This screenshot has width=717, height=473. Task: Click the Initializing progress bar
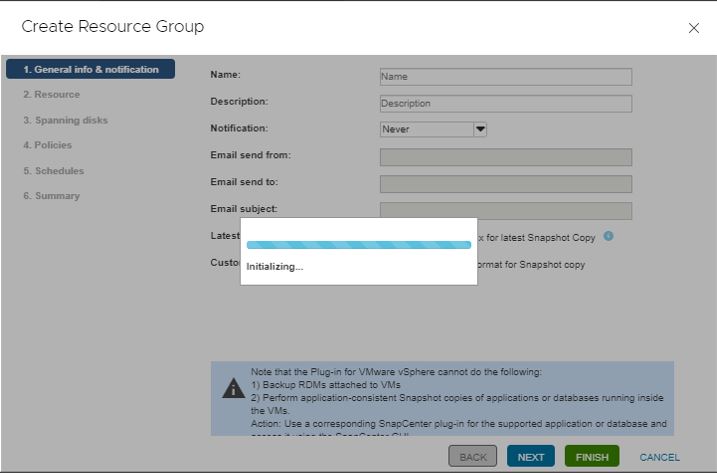(x=358, y=245)
